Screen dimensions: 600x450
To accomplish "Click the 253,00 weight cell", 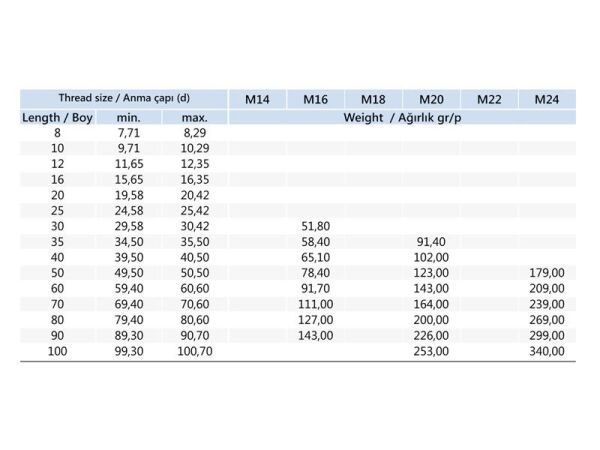I will click(431, 351).
